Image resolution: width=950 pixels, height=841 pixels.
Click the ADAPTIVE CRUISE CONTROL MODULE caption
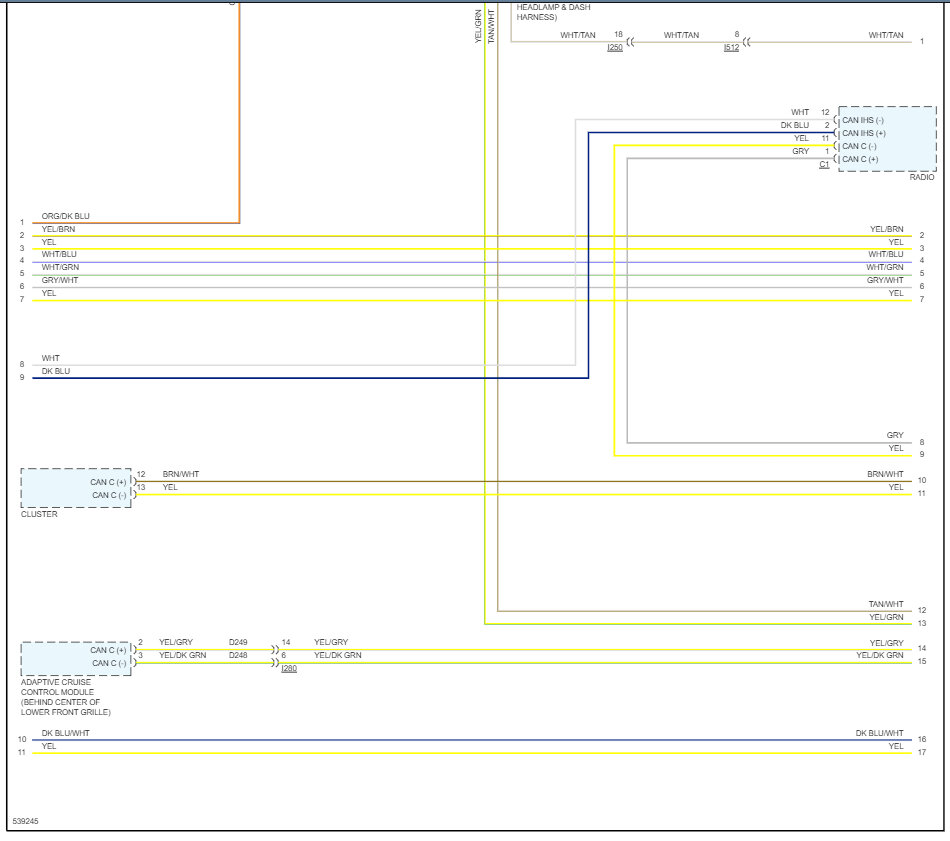(65, 697)
